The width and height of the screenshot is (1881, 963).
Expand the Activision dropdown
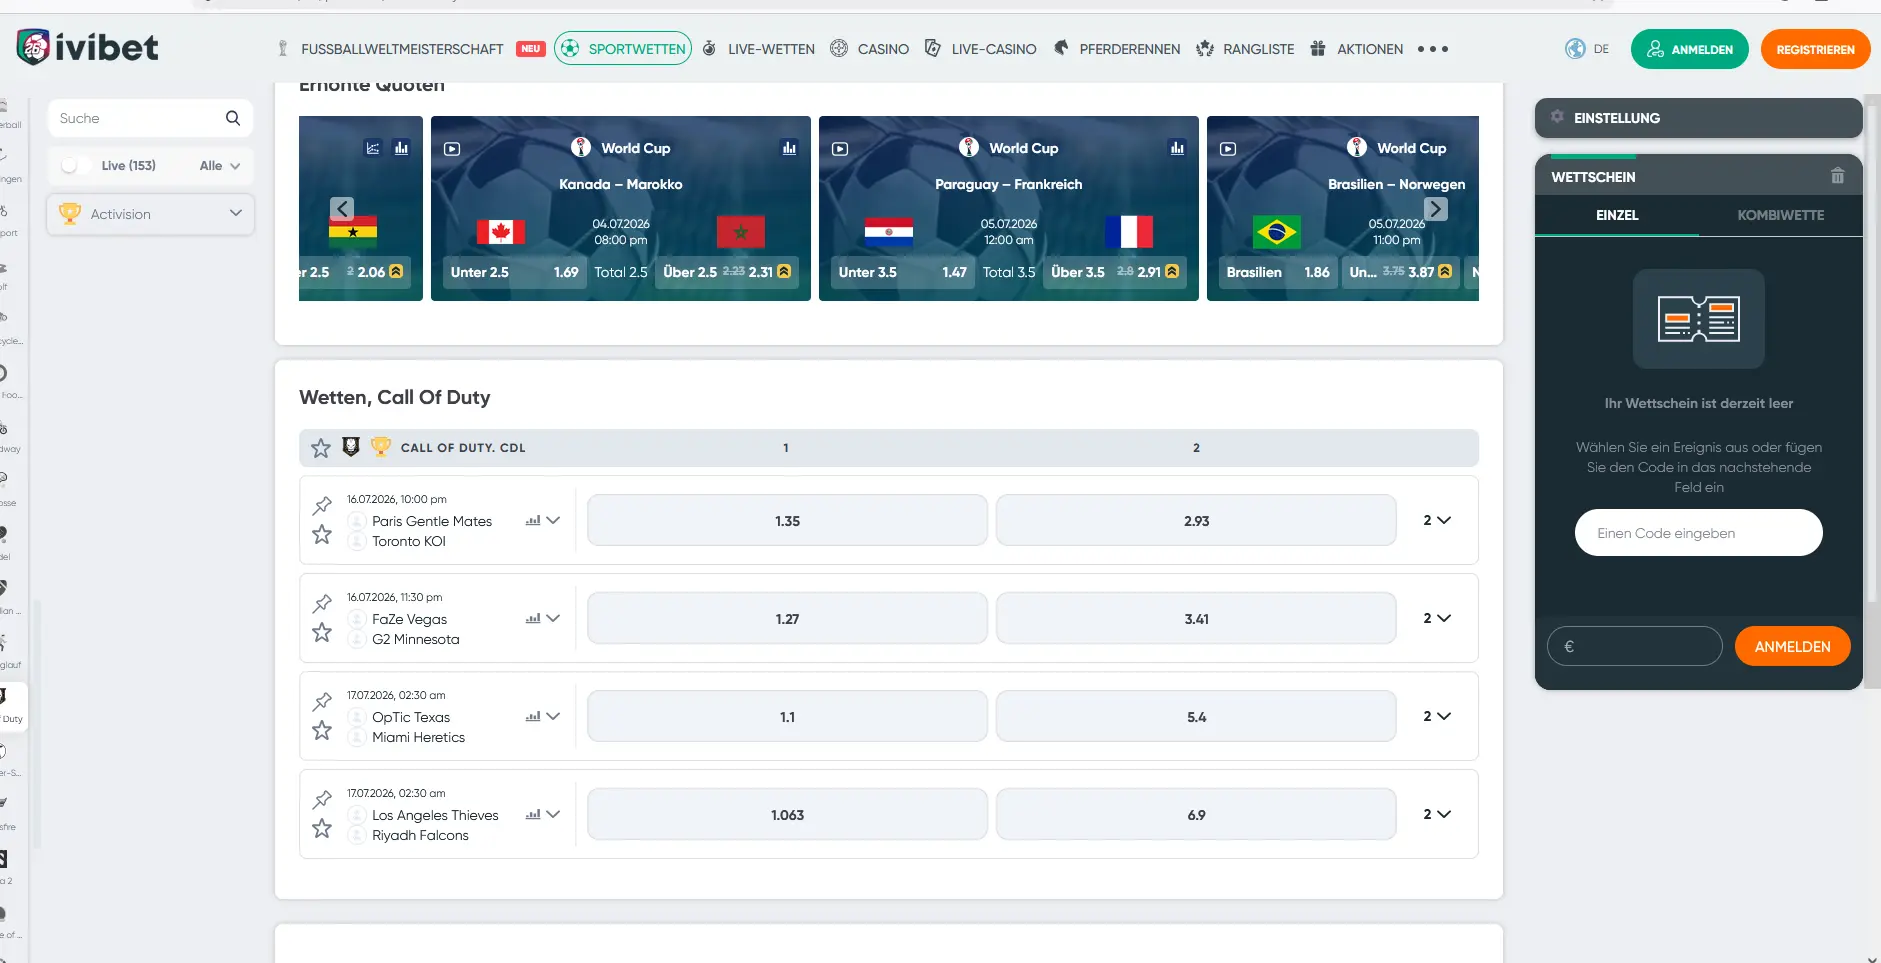[x=150, y=214]
